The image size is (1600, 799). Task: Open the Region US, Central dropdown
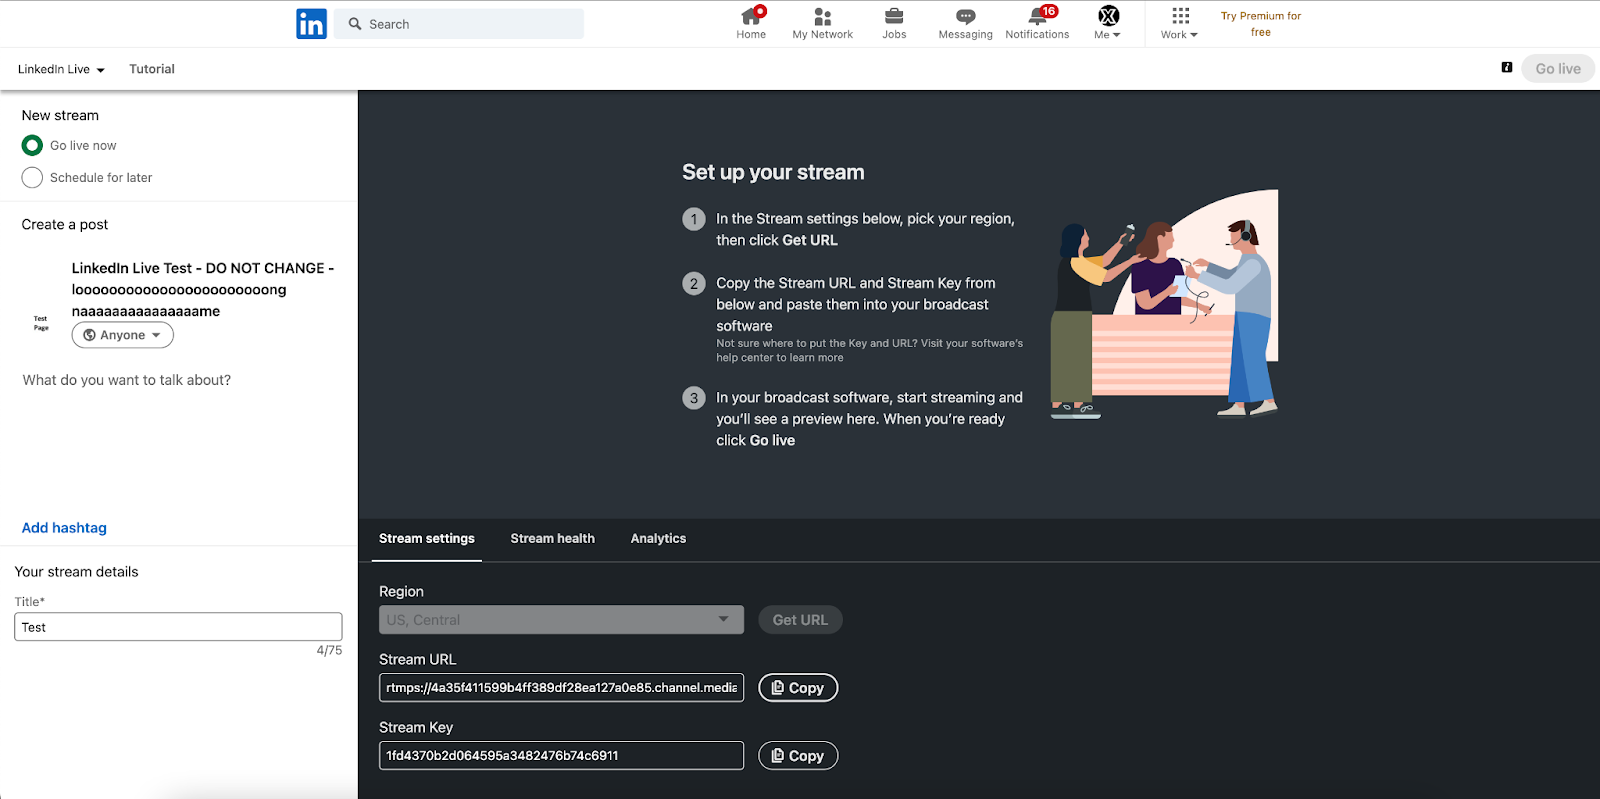(x=561, y=620)
